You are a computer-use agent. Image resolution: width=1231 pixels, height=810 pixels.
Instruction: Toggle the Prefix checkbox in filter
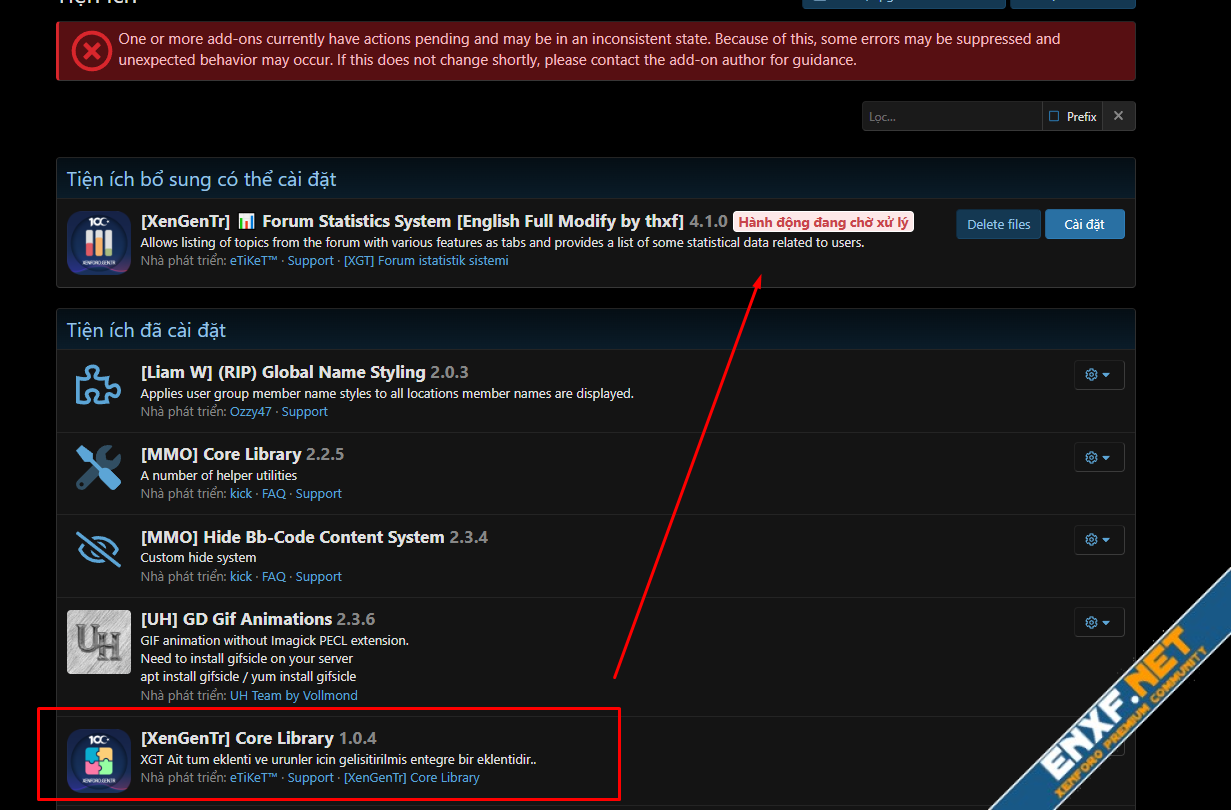click(x=1054, y=117)
